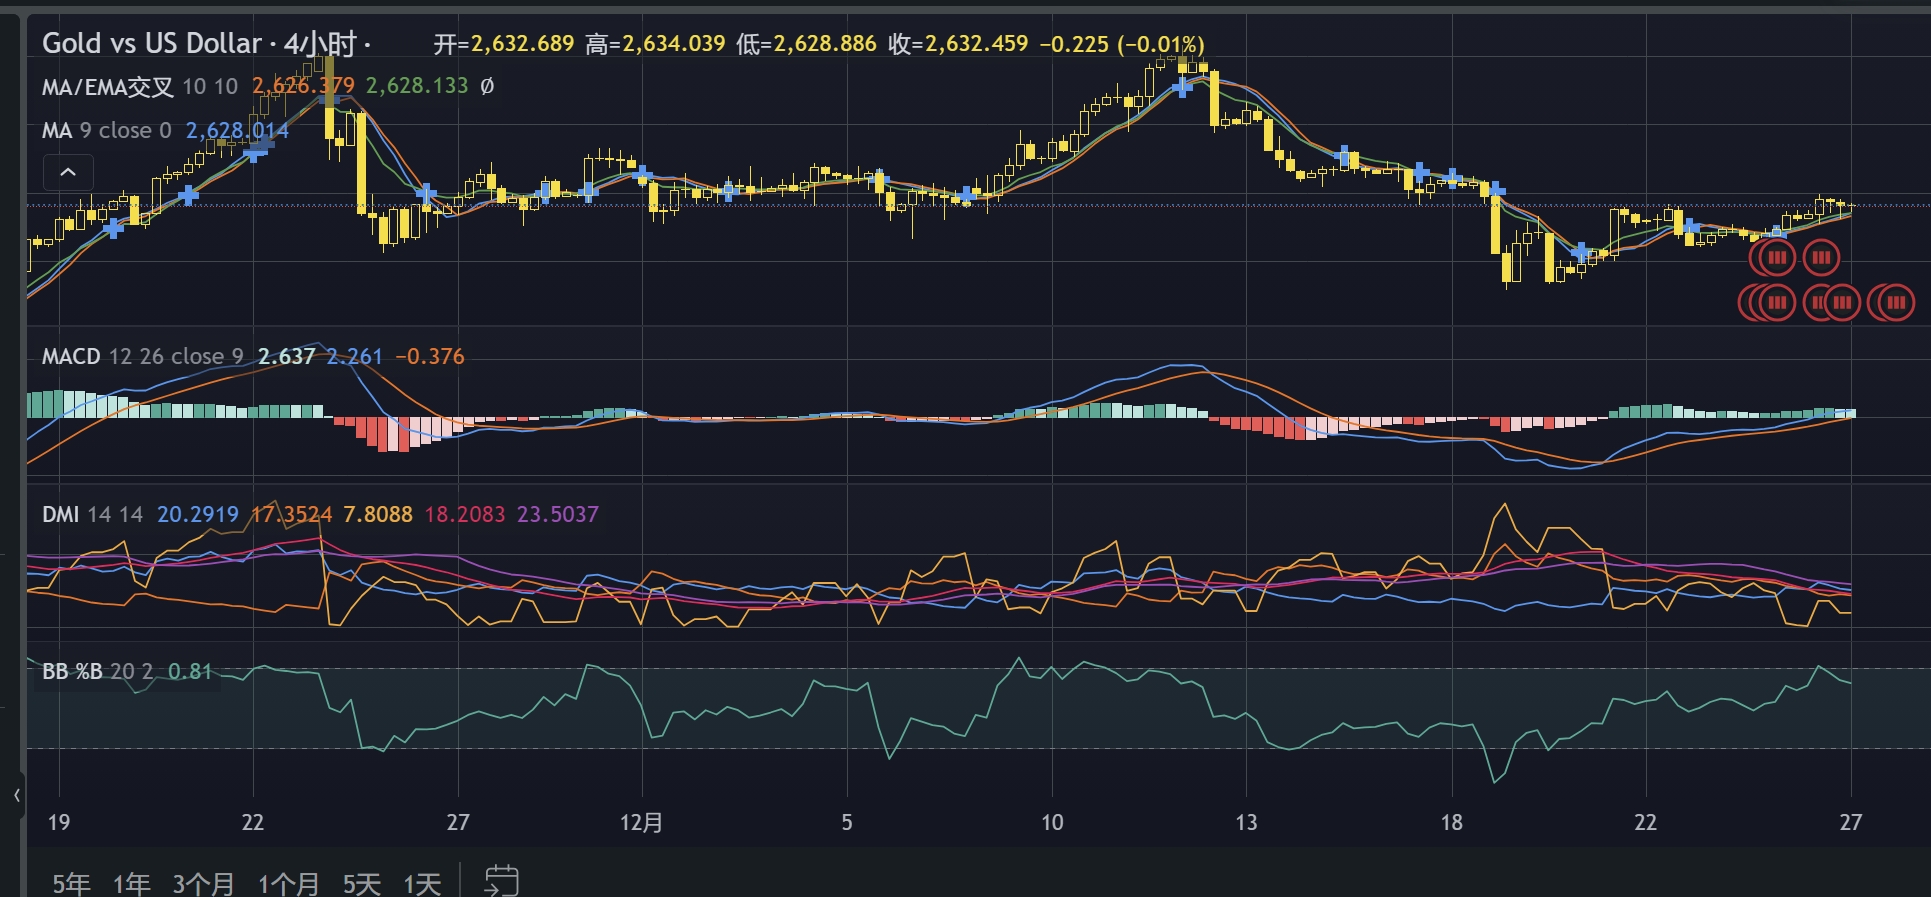Set the time range to 5天
The width and height of the screenshot is (1931, 897).
(362, 884)
